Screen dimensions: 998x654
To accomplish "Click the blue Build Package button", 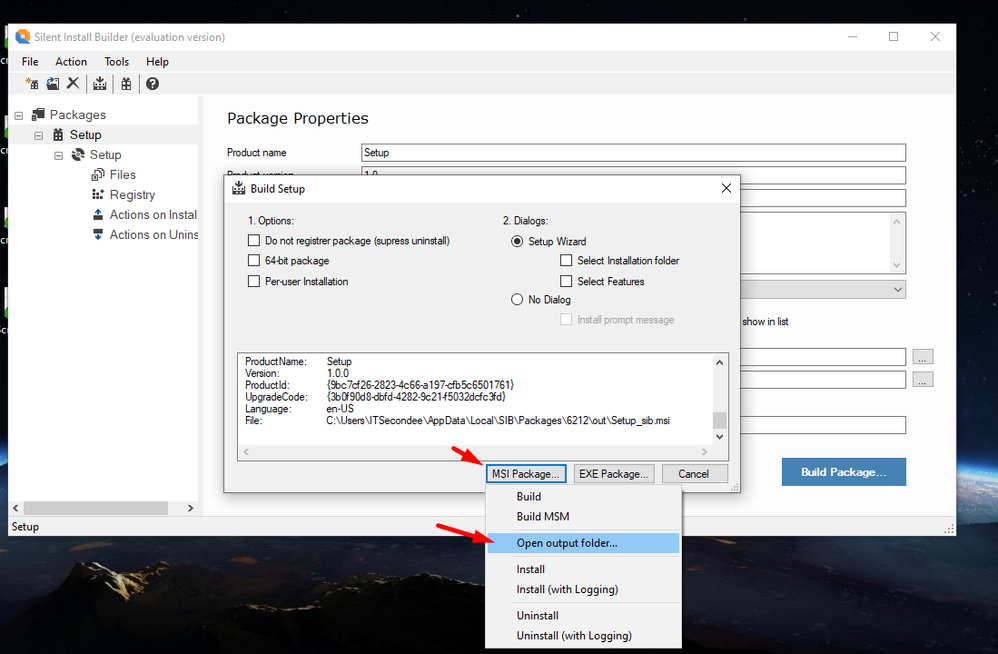I will pos(843,472).
